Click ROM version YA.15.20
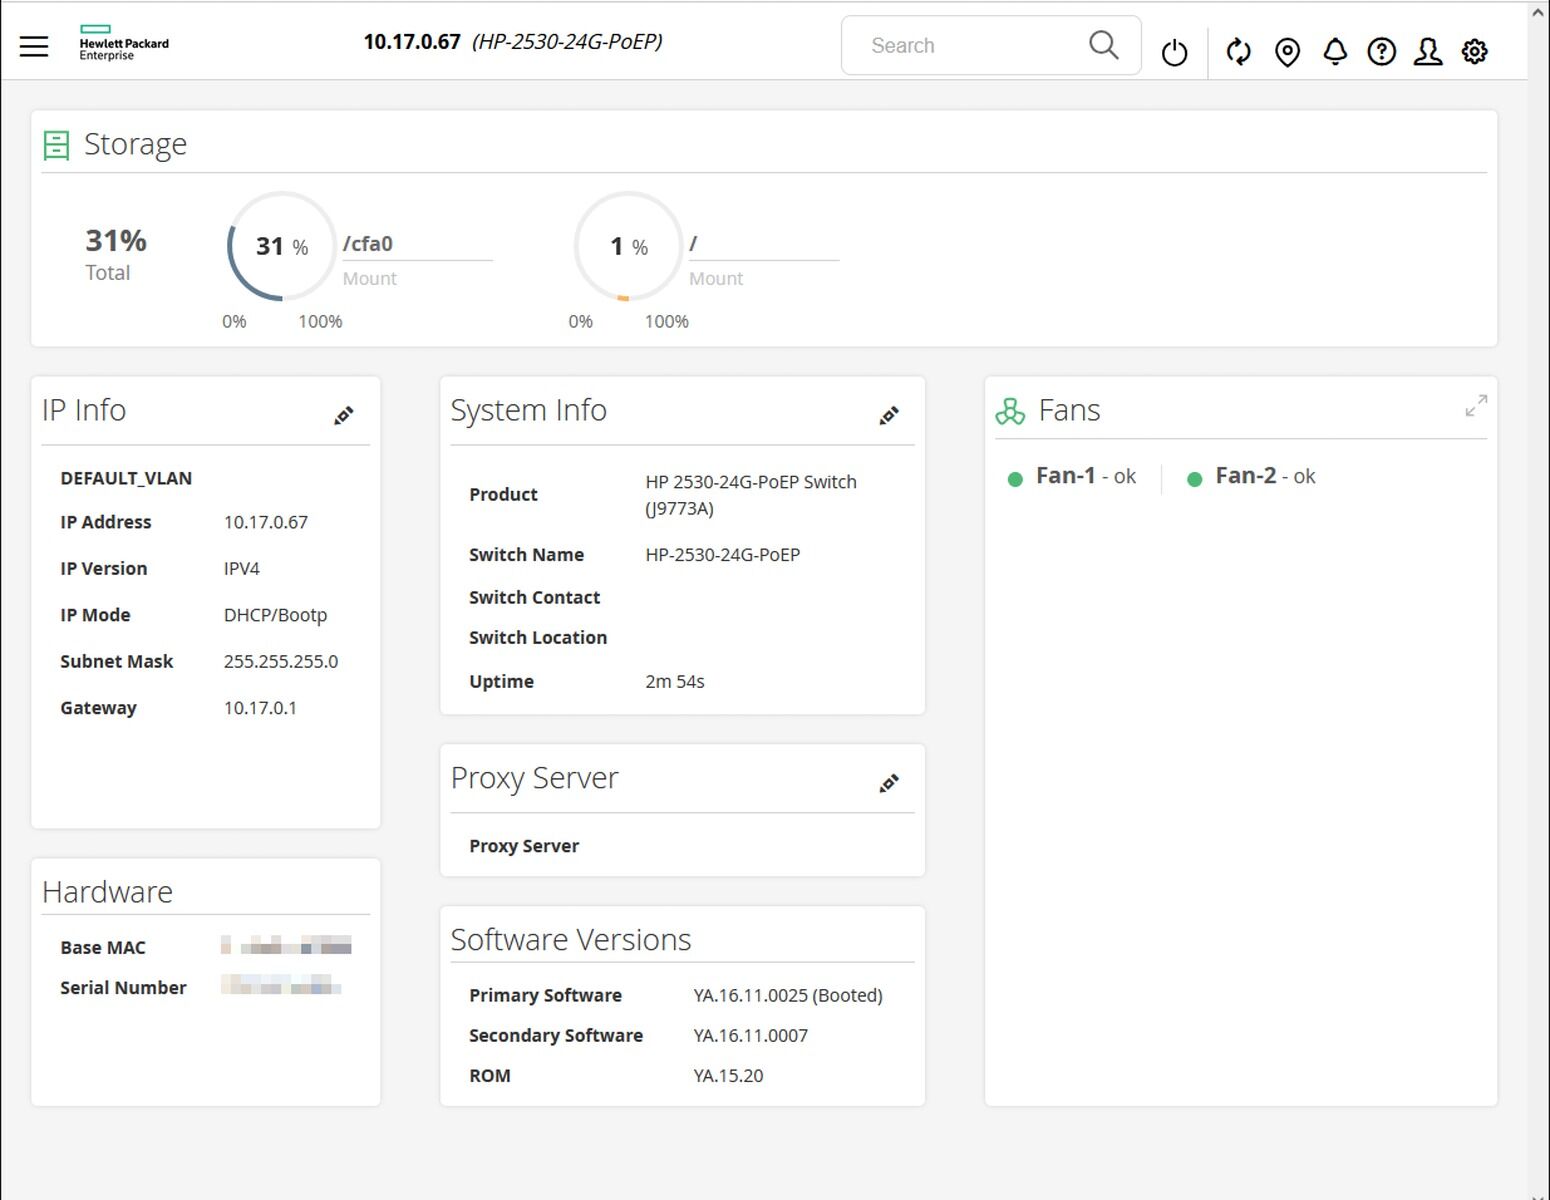The image size is (1550, 1200). pos(728,1076)
